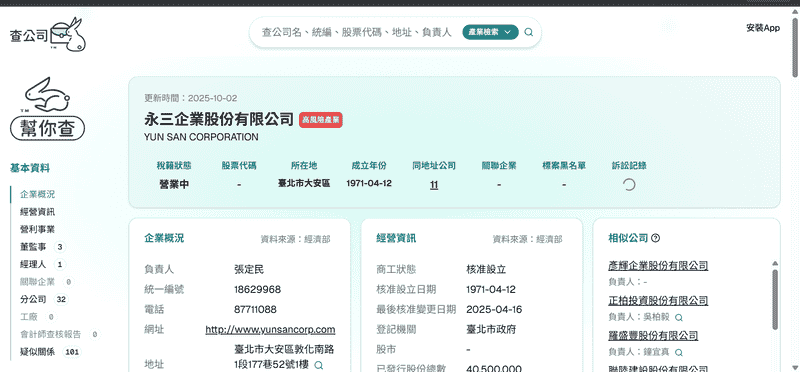Click similar companies list scrollbar
This screenshot has height=372, width=800.
[775, 300]
